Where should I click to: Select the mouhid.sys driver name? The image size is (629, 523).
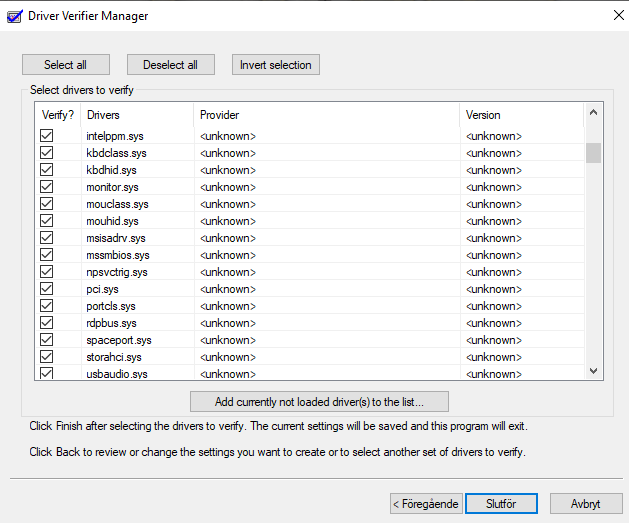112,221
